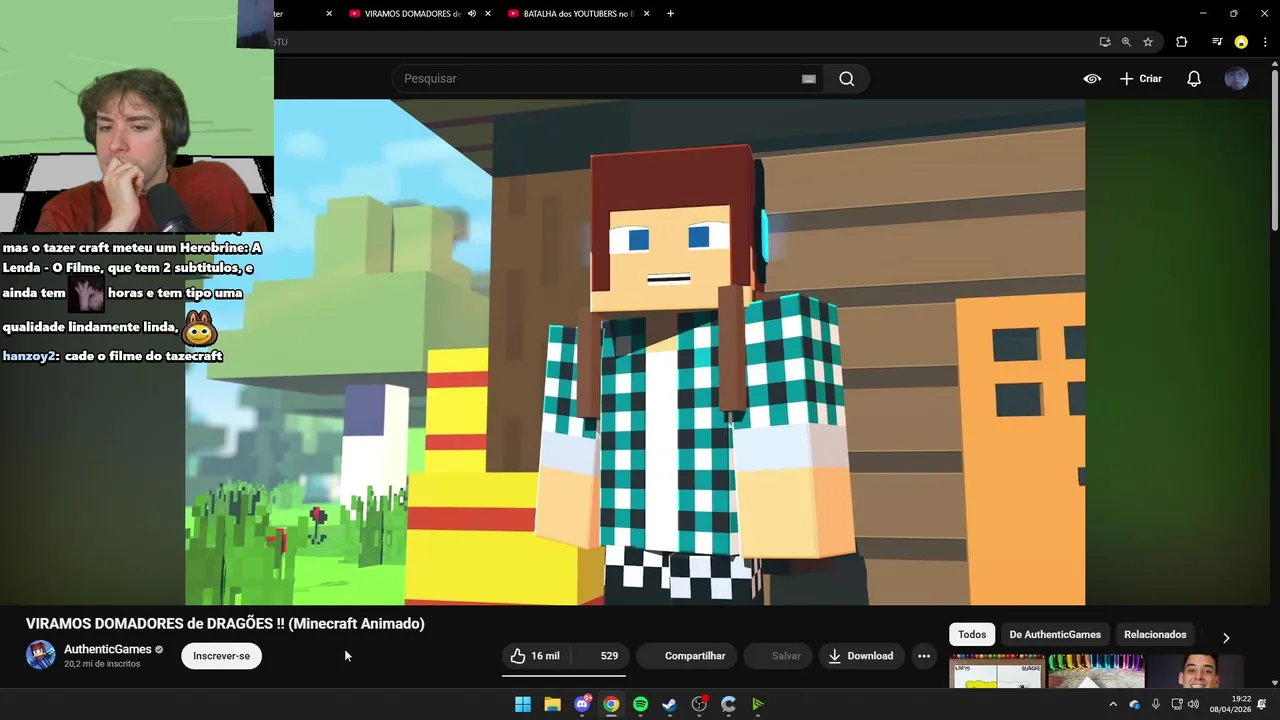Open the white C app on taskbar
This screenshot has height=720, width=1280.
(728, 704)
